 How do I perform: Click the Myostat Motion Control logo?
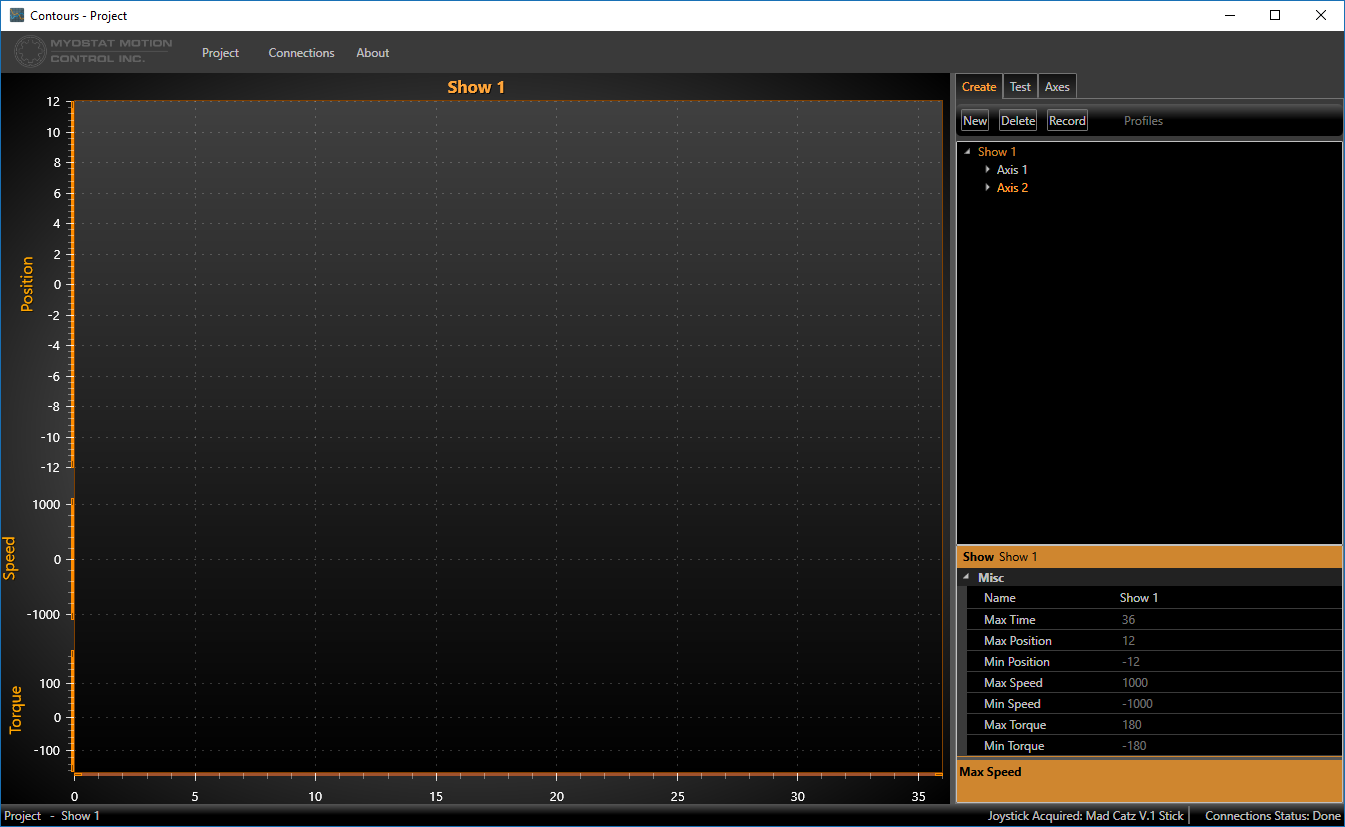tap(94, 51)
